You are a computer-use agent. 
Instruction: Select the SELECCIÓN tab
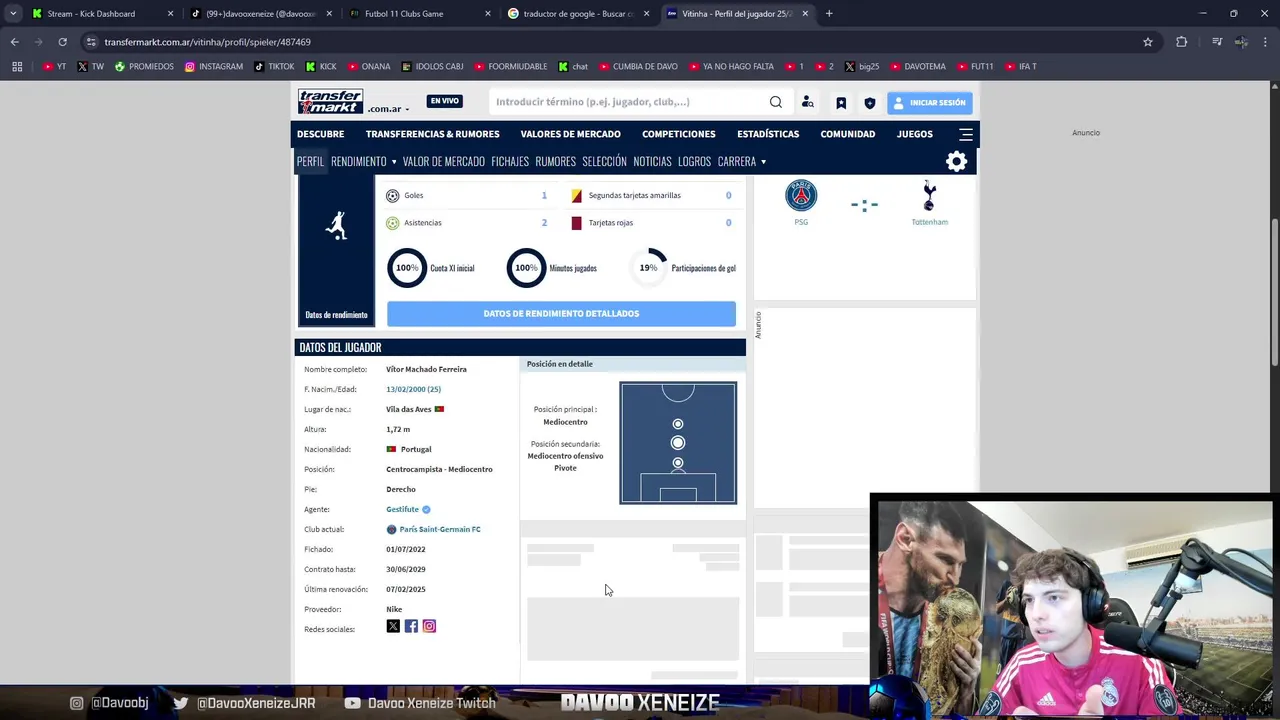pos(604,162)
